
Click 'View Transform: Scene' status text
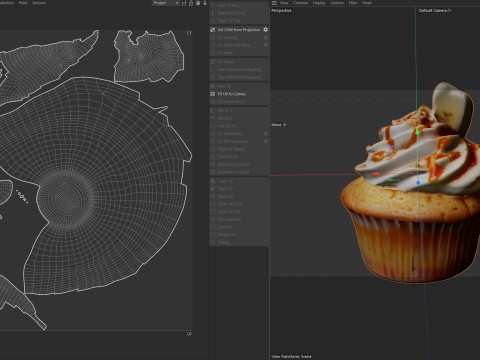pos(291,356)
